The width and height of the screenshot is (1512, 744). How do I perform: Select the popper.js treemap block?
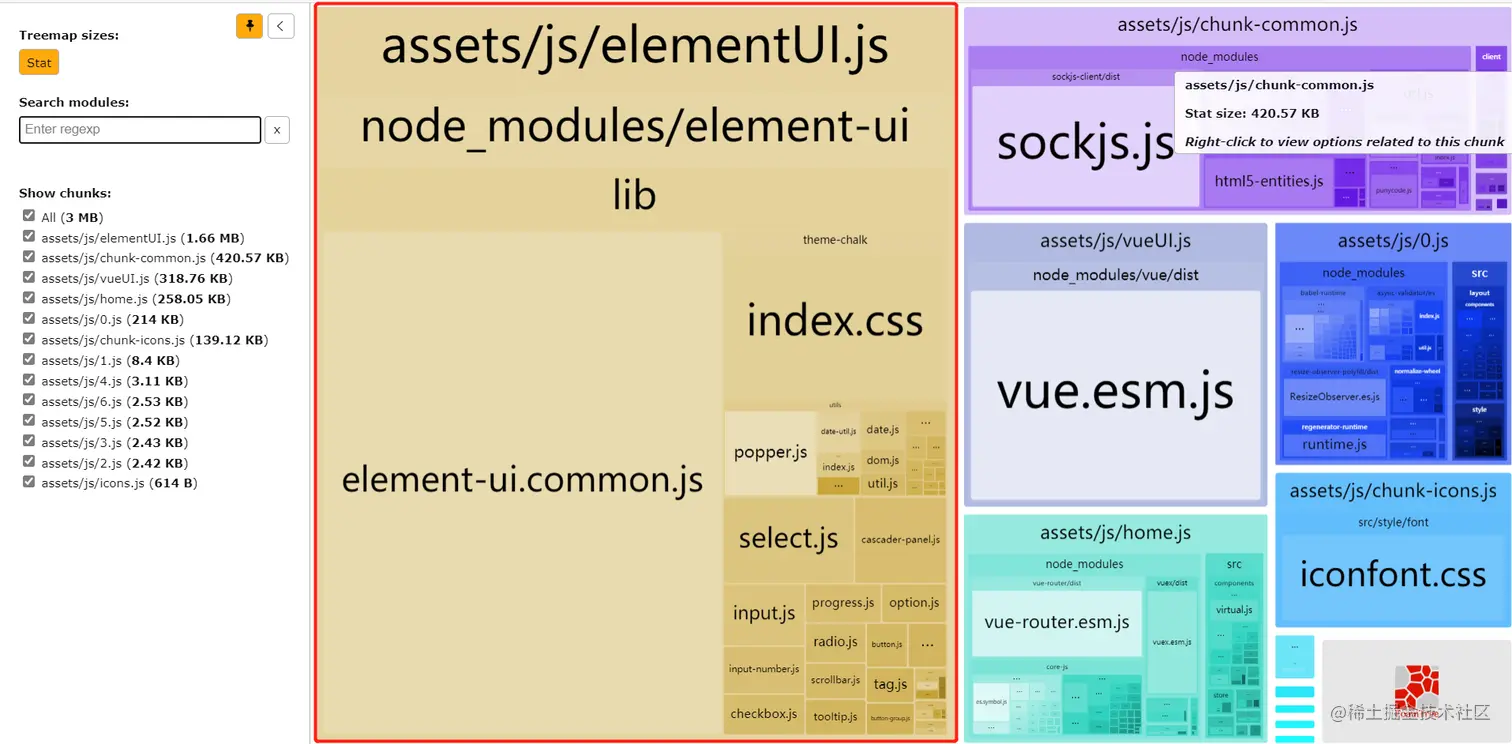point(770,452)
